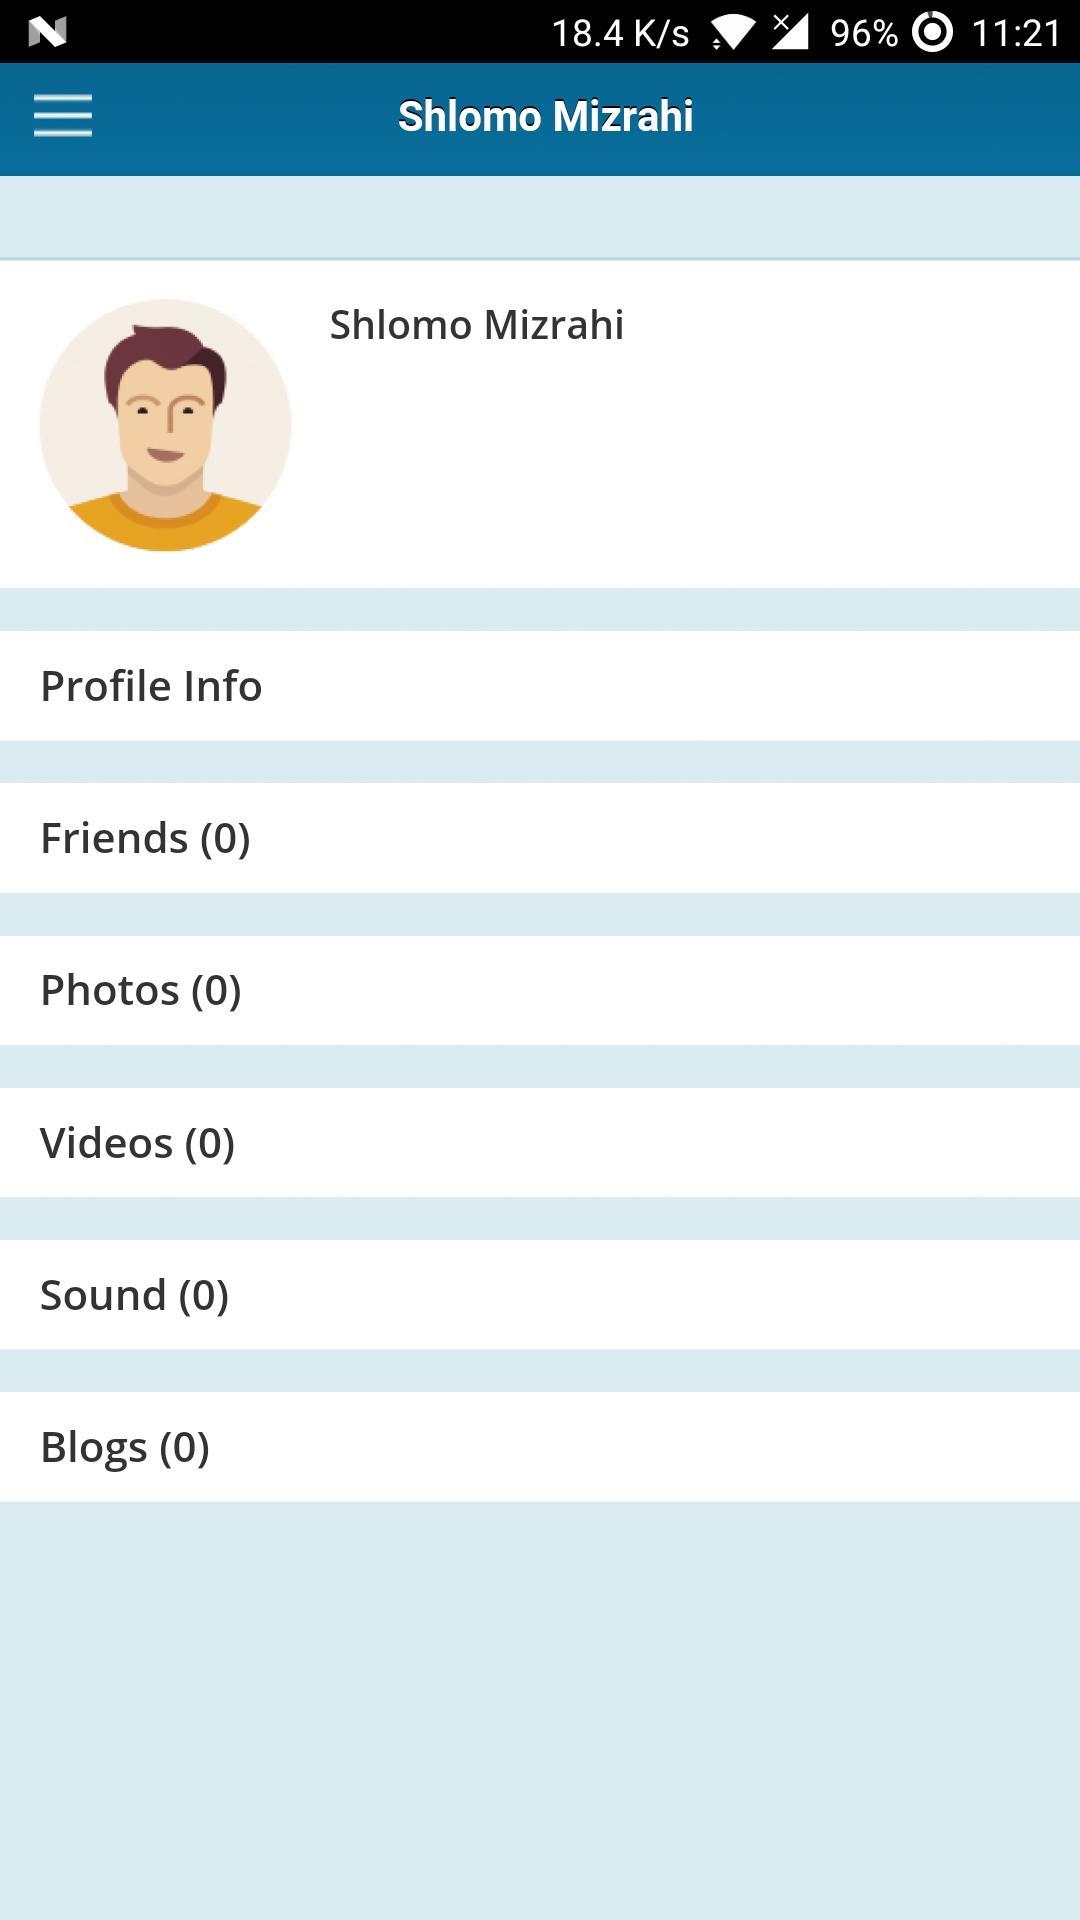Select the Sound (0) entry
Screen dimensions: 1080x1920
coord(540,1295)
